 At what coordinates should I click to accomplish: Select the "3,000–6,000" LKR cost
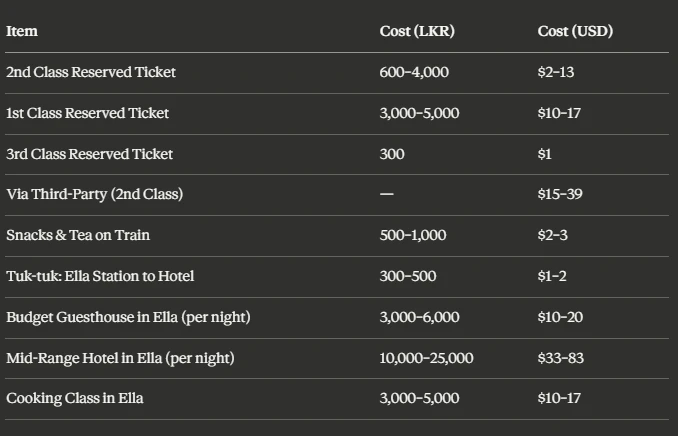click(420, 317)
